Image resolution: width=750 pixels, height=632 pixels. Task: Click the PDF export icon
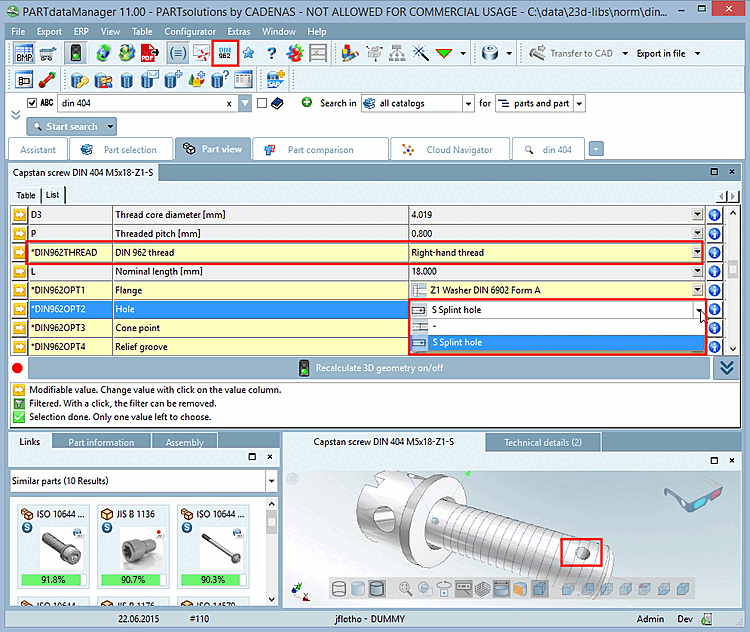coord(148,54)
